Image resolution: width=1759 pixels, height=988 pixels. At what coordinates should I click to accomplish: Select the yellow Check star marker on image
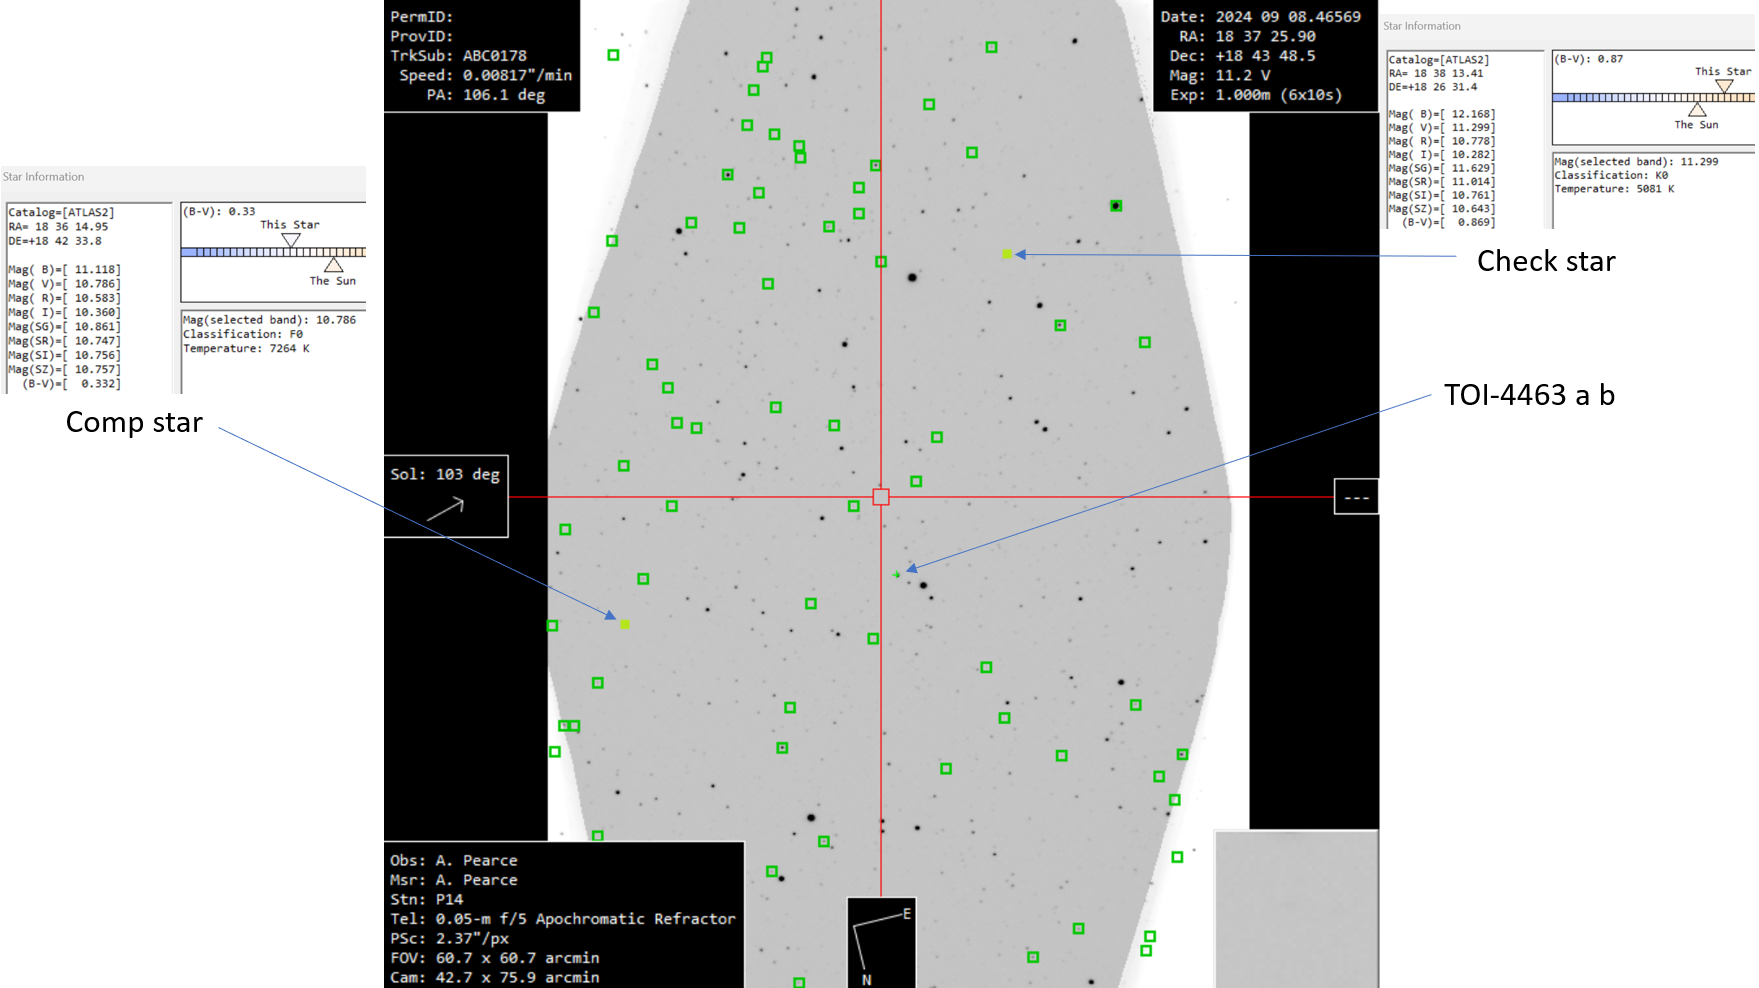(x=1007, y=254)
